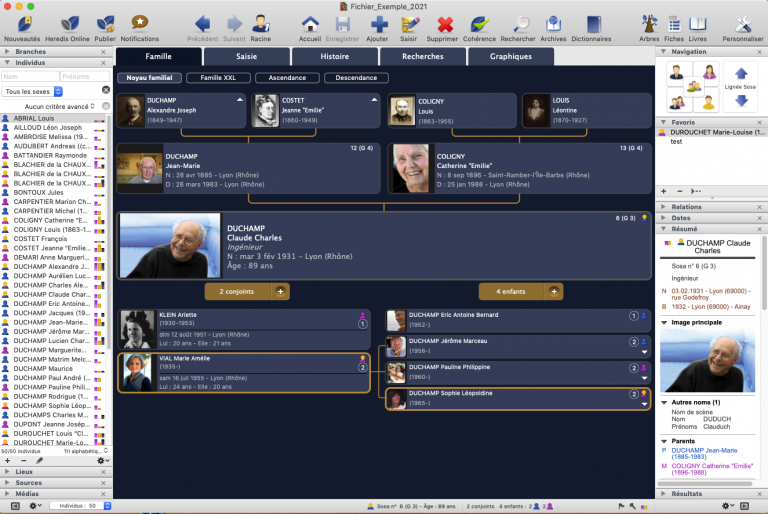Switch to the Histoire tab

334,57
